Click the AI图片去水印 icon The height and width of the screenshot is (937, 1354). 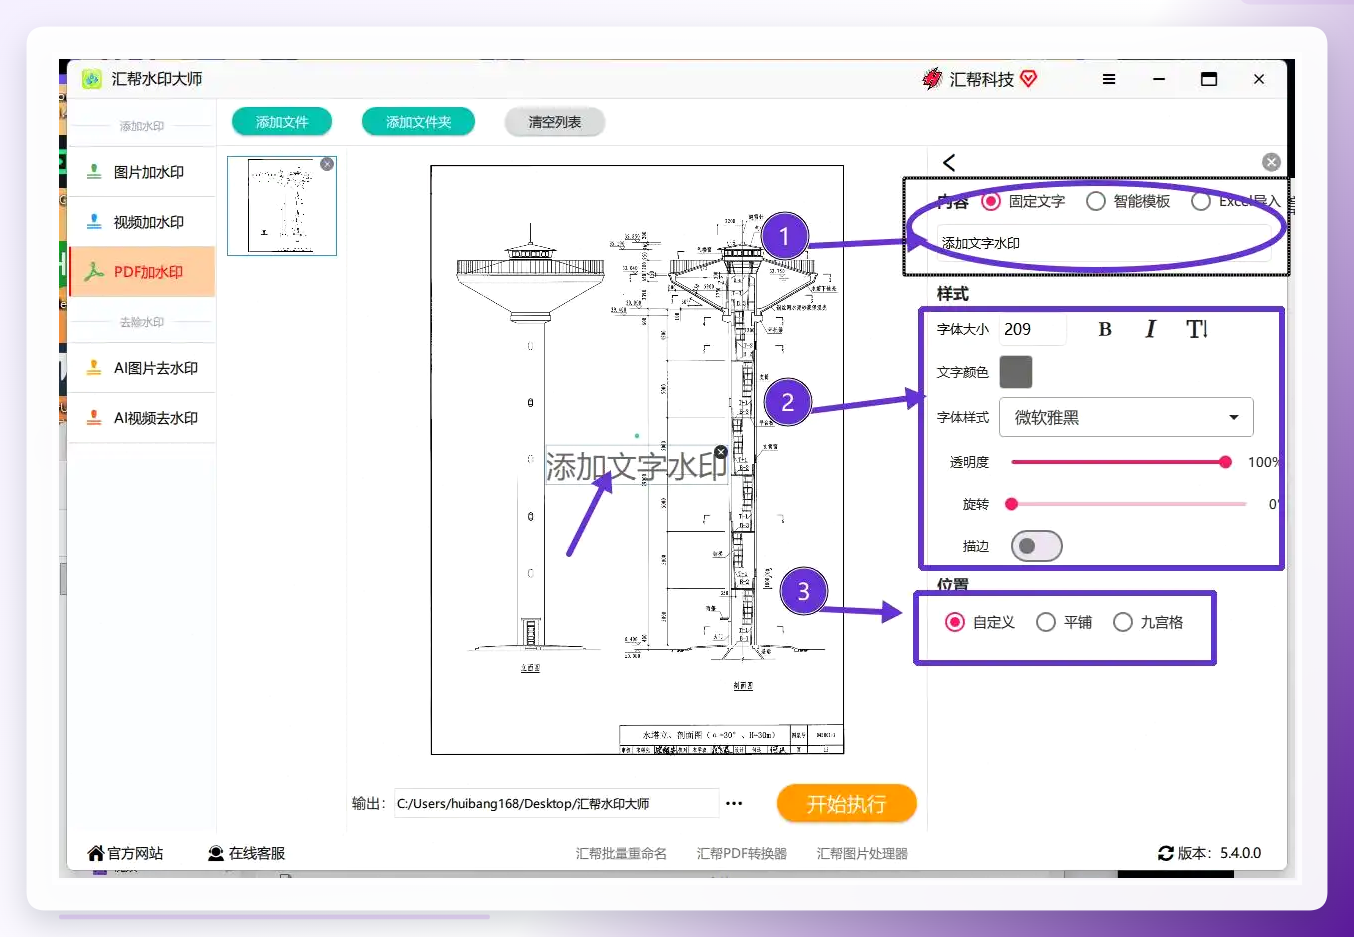94,368
